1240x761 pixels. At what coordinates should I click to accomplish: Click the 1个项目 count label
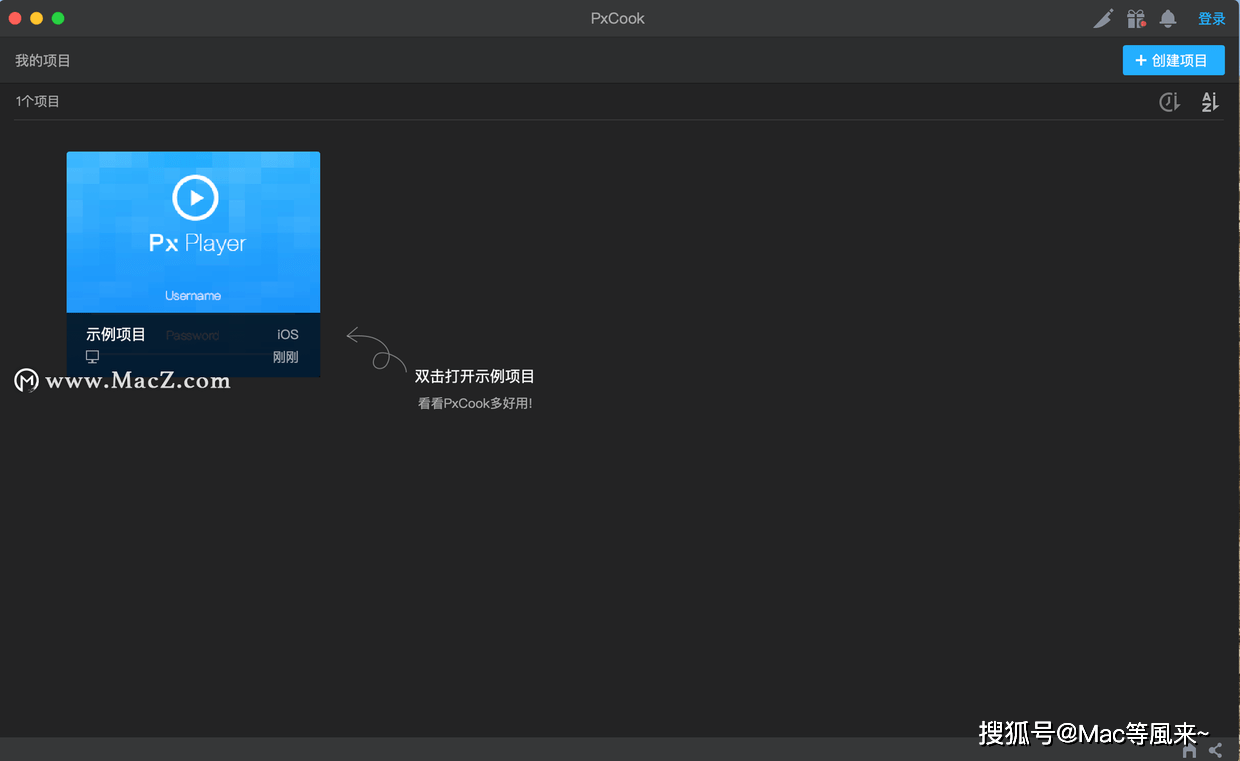[37, 101]
